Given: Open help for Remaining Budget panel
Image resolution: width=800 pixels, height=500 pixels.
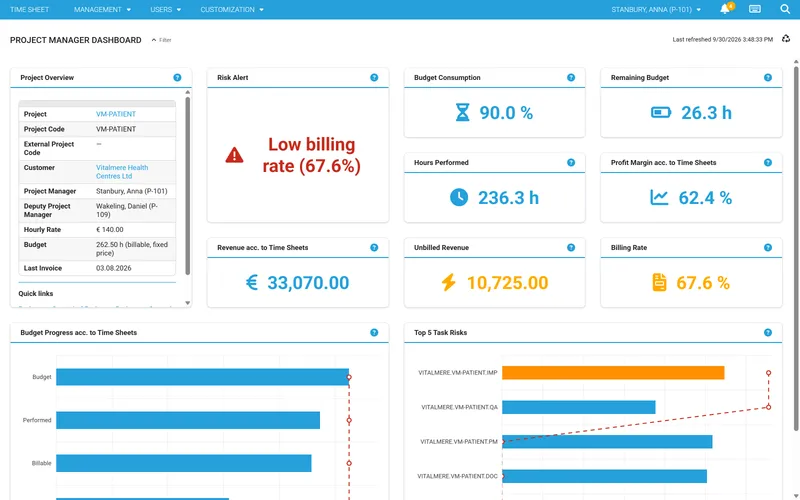Looking at the screenshot, I should (768, 78).
